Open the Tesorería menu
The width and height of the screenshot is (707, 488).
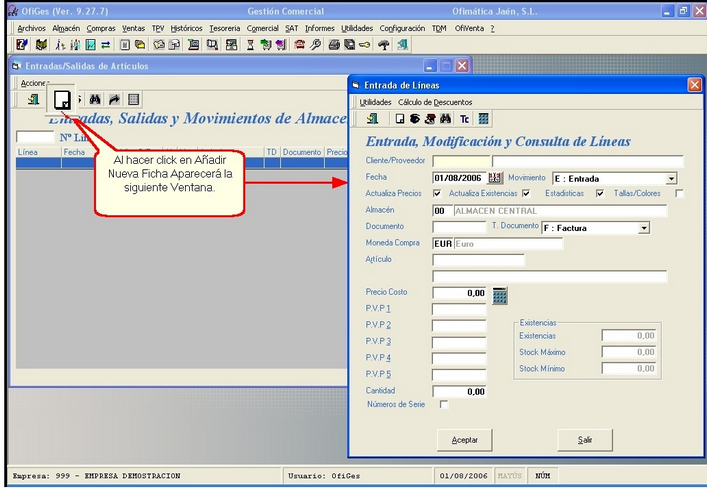(x=225, y=28)
